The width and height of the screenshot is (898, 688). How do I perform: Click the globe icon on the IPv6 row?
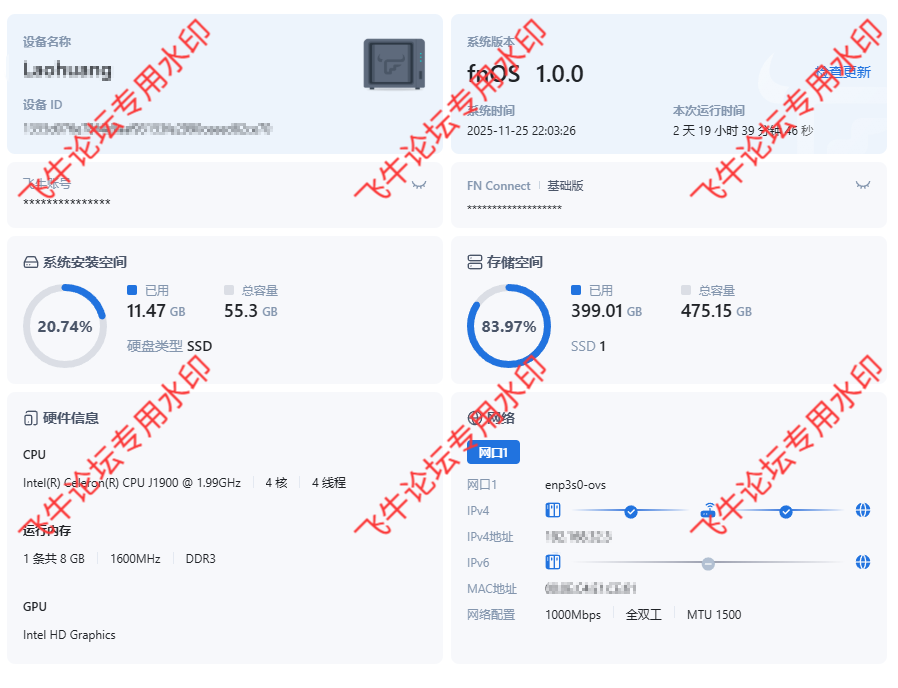click(861, 562)
